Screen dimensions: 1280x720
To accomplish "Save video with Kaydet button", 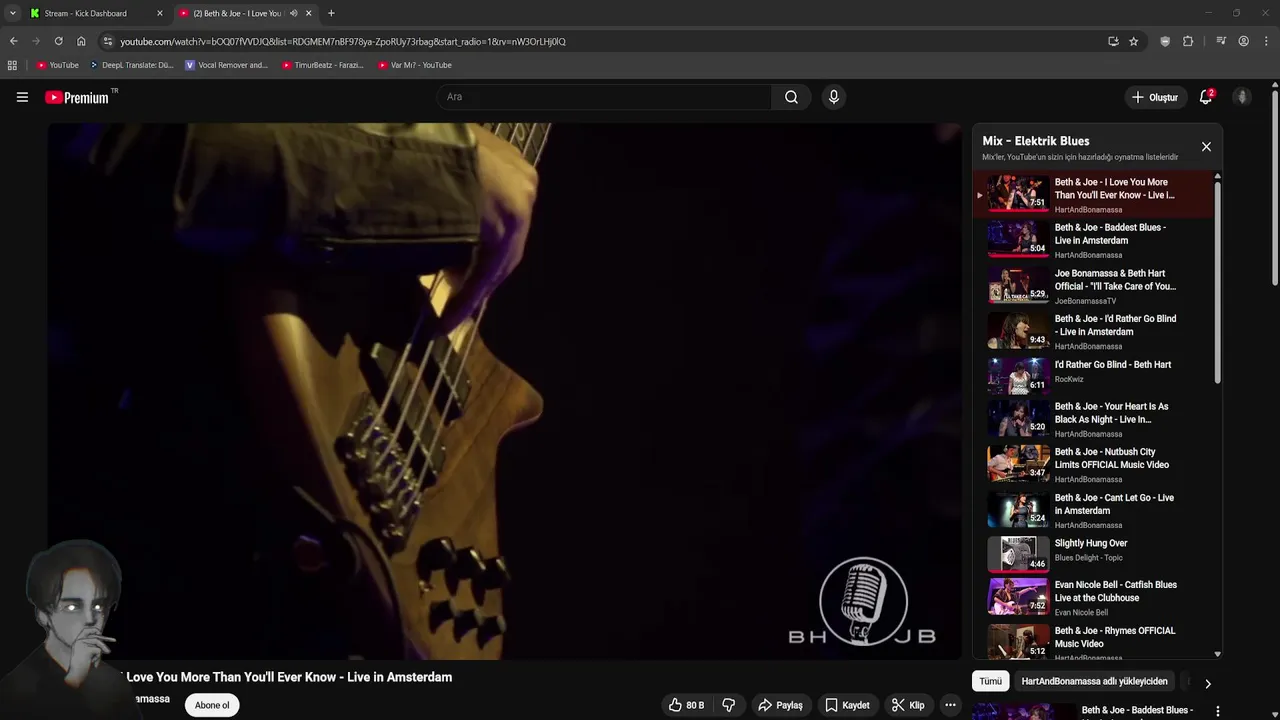I will click(847, 705).
